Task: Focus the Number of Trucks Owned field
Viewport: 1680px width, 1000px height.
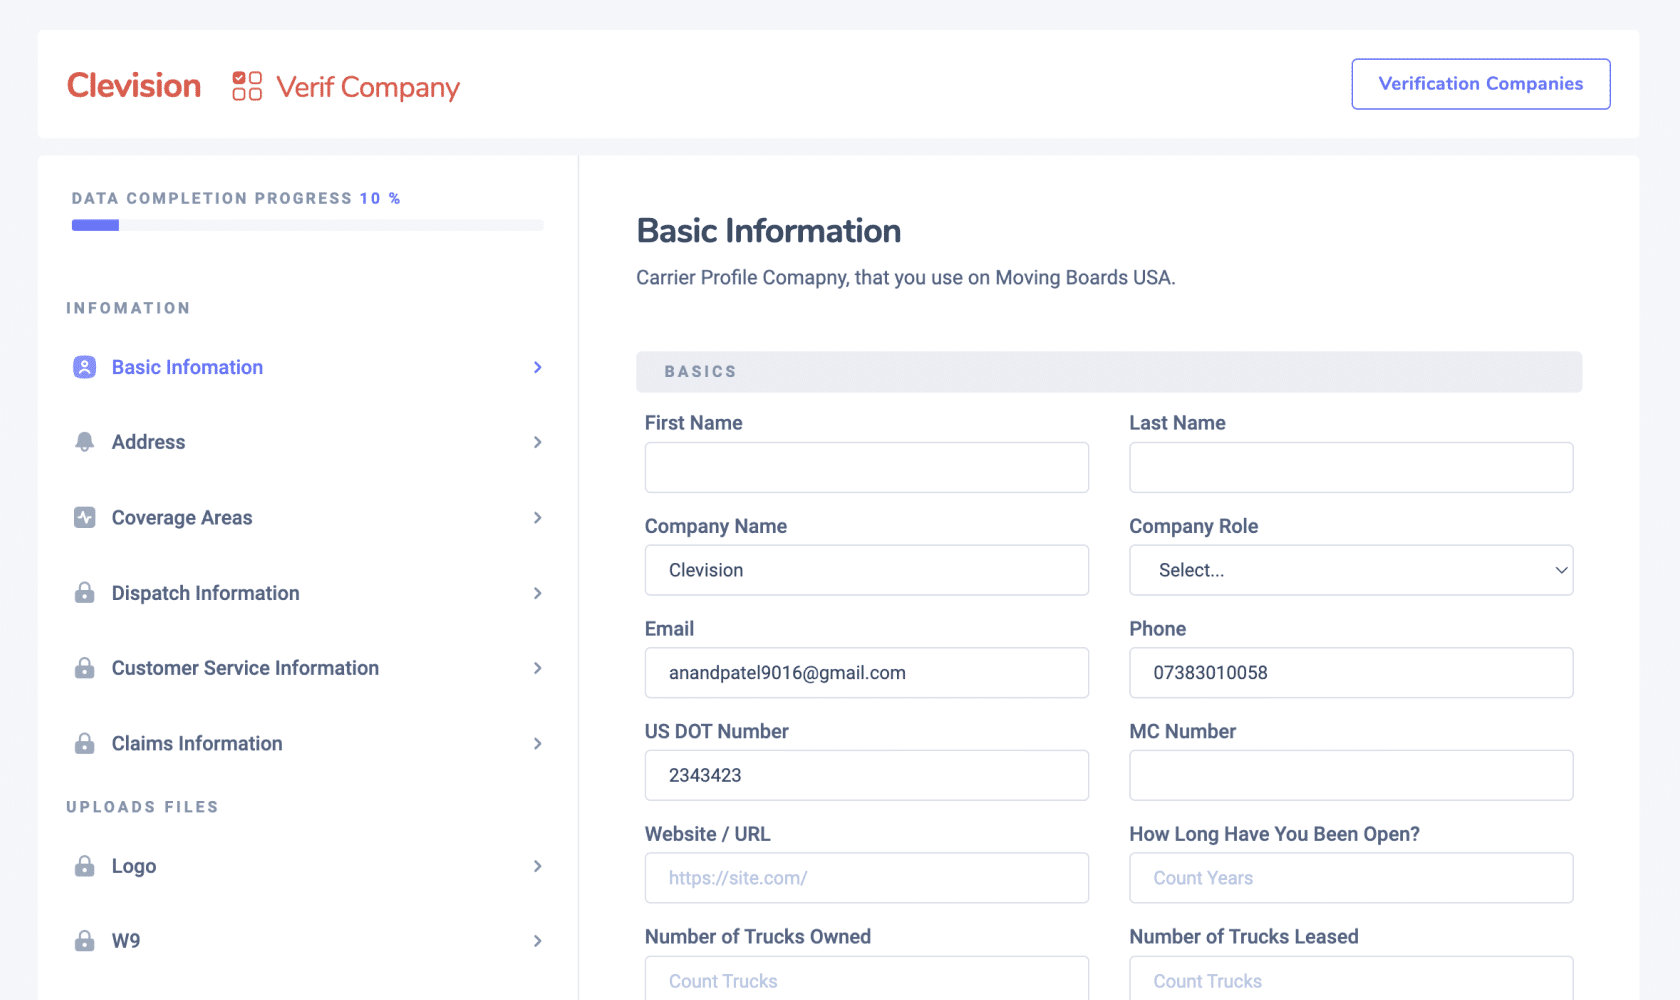Action: 867,980
